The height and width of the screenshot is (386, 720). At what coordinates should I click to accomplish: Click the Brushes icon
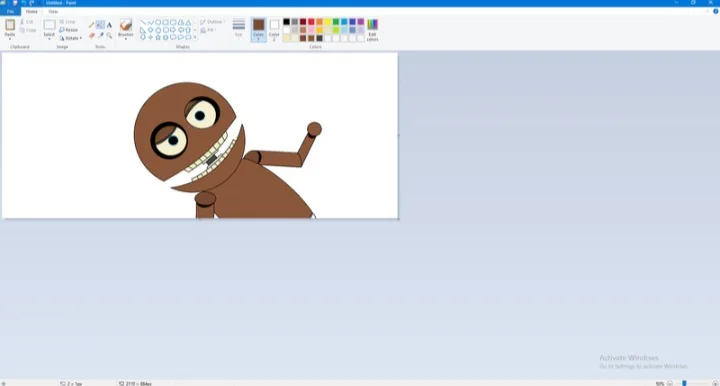126,25
